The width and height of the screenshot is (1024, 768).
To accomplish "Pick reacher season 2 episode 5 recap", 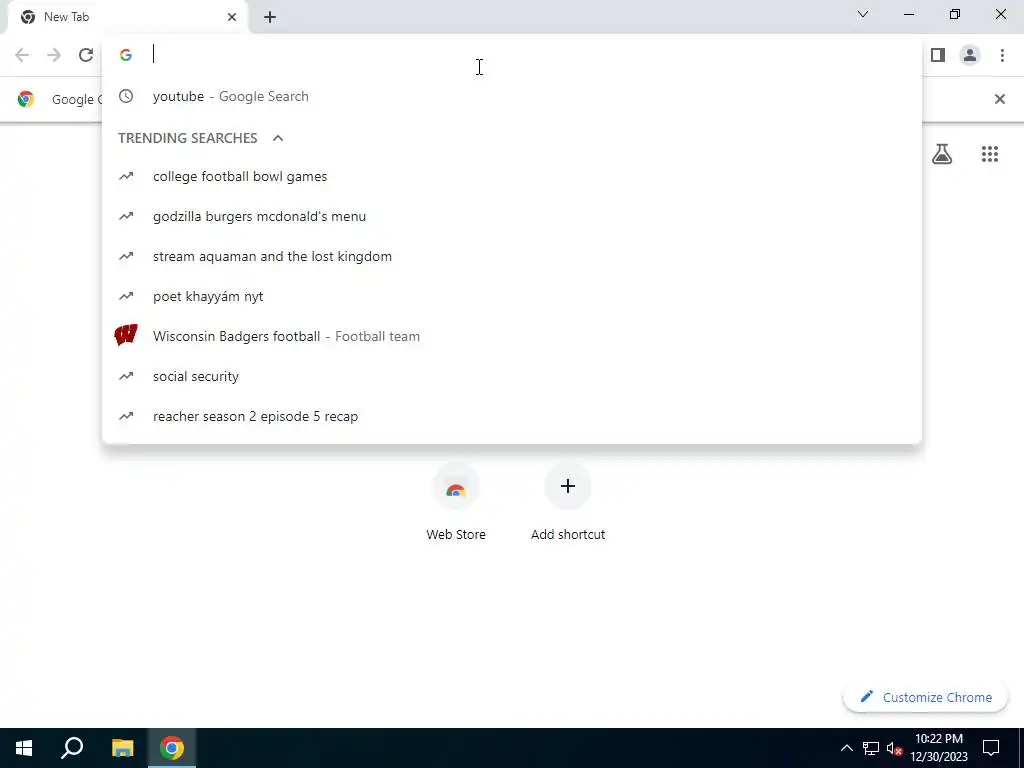I will (x=512, y=416).
